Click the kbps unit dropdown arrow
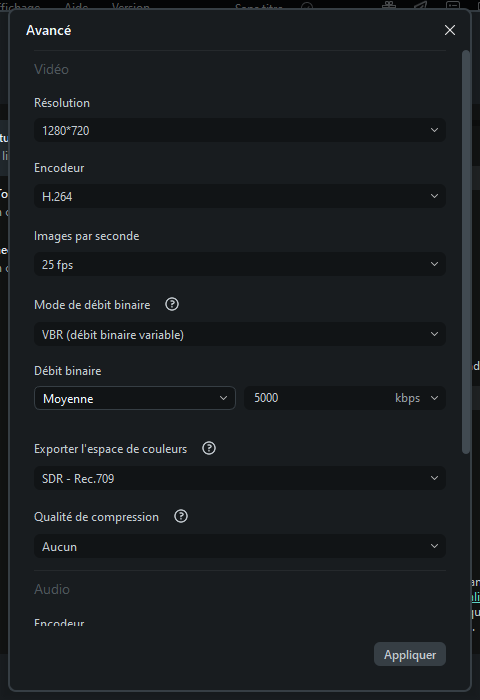Image resolution: width=480 pixels, height=700 pixels. click(x=434, y=398)
